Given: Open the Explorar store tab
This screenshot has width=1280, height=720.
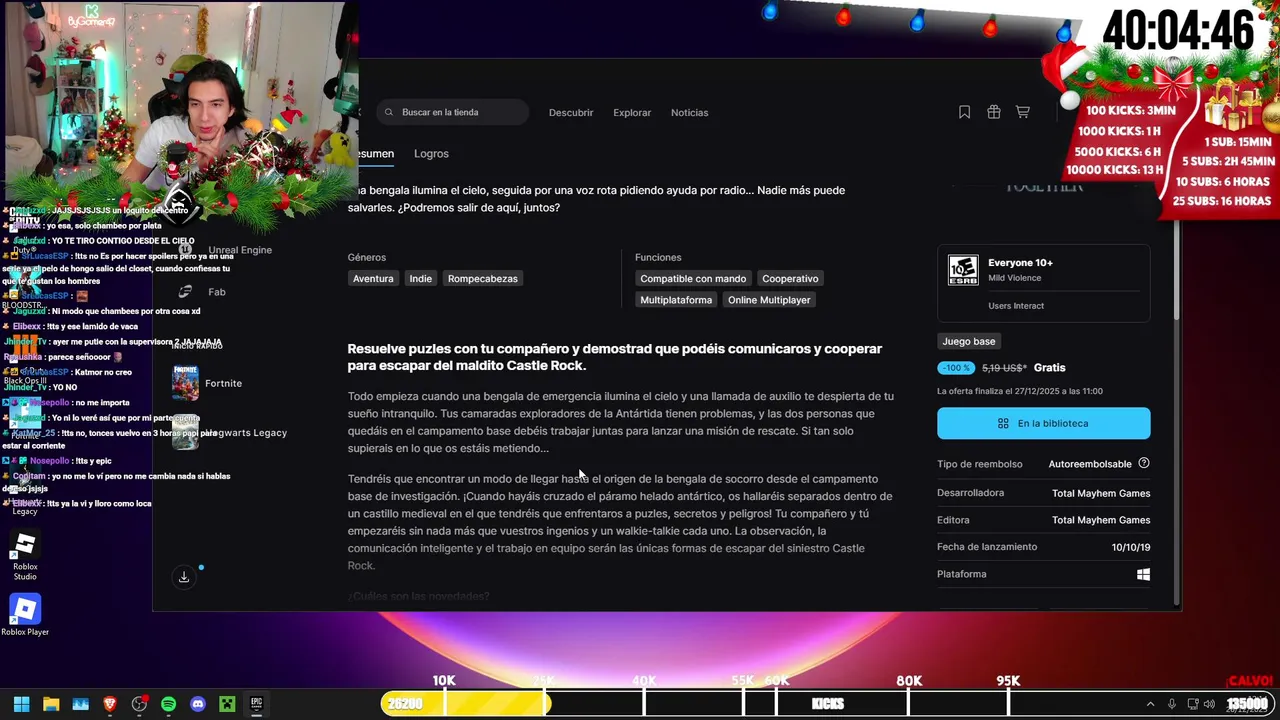Looking at the screenshot, I should click(x=632, y=113).
